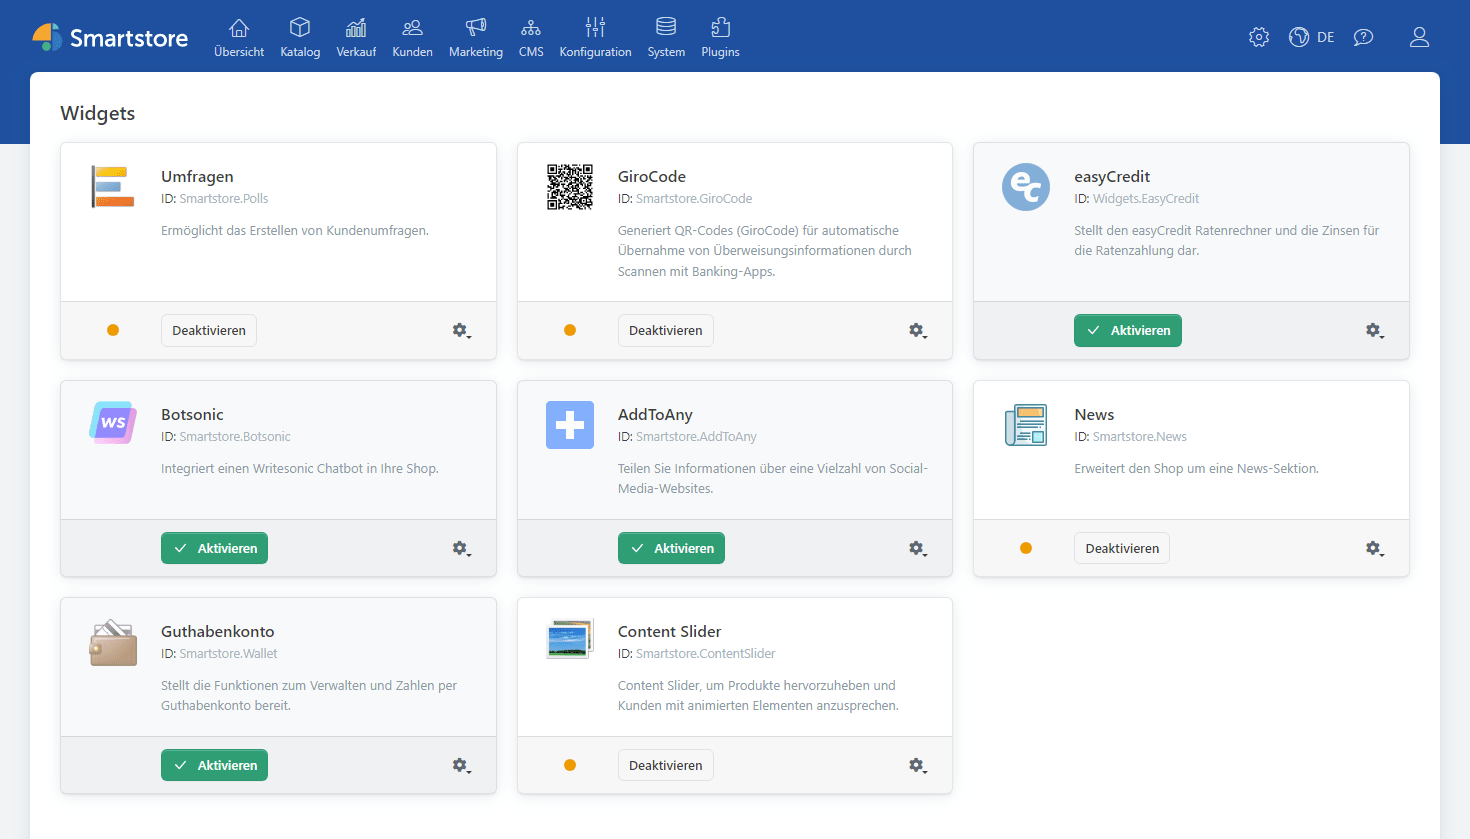
Task: Deactivate the Umfragen widget
Action: [x=209, y=331]
